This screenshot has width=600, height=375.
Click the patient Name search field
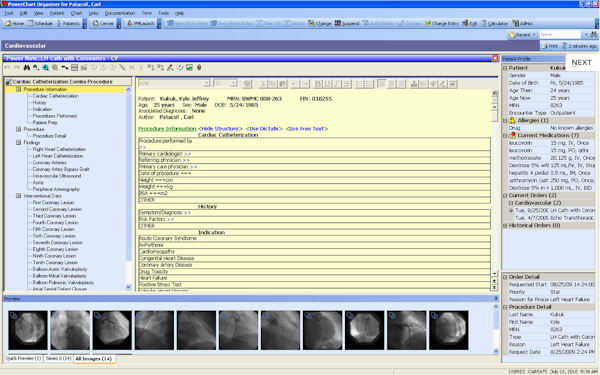coord(560,34)
